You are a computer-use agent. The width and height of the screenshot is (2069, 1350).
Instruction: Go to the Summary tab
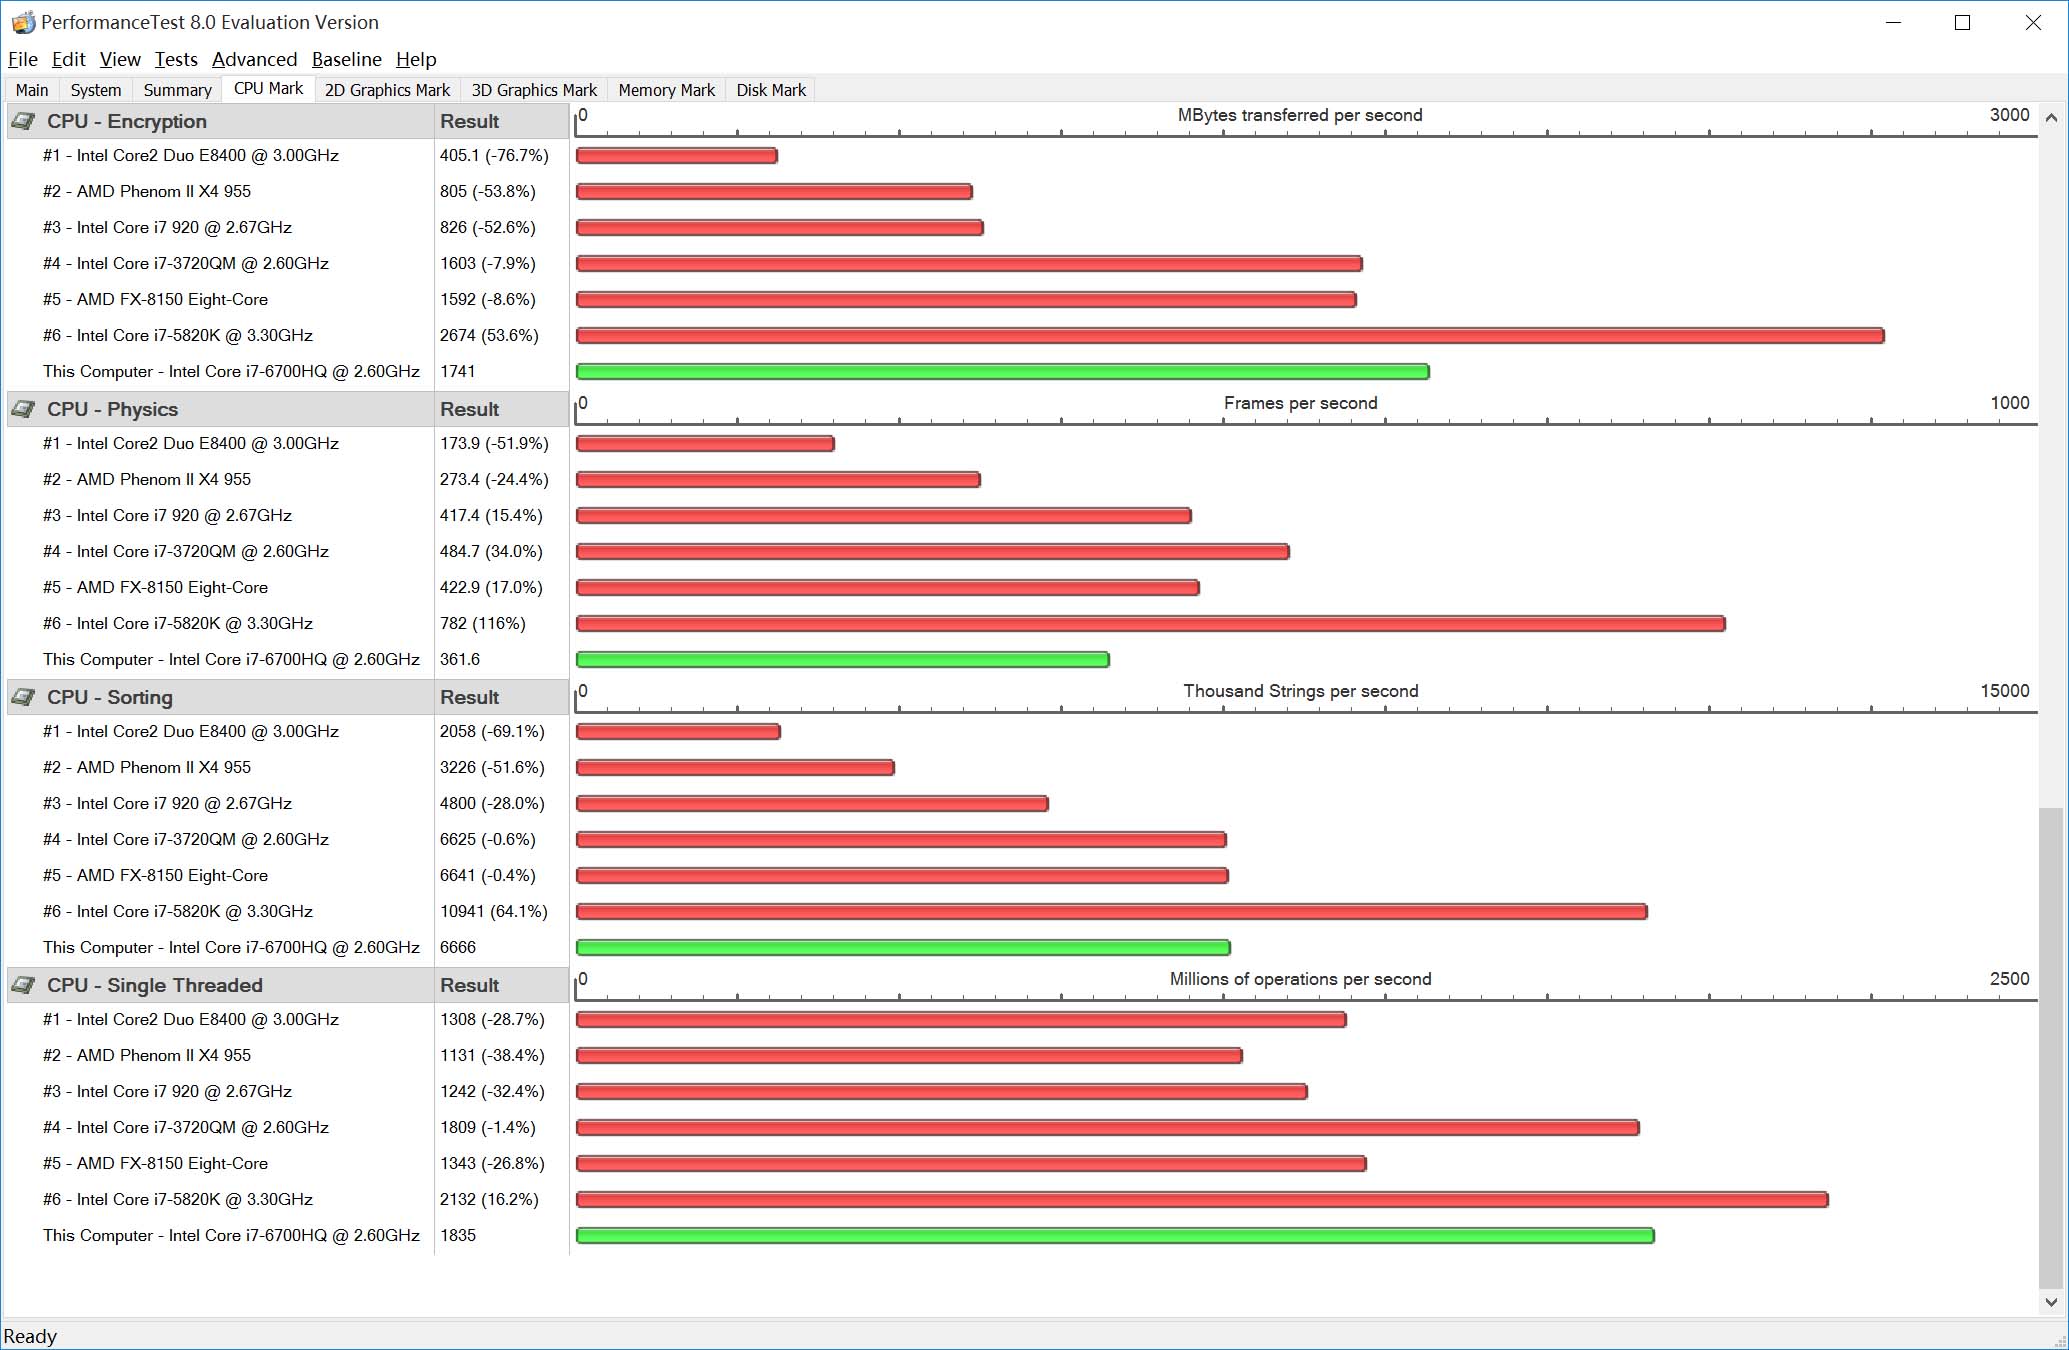click(177, 90)
